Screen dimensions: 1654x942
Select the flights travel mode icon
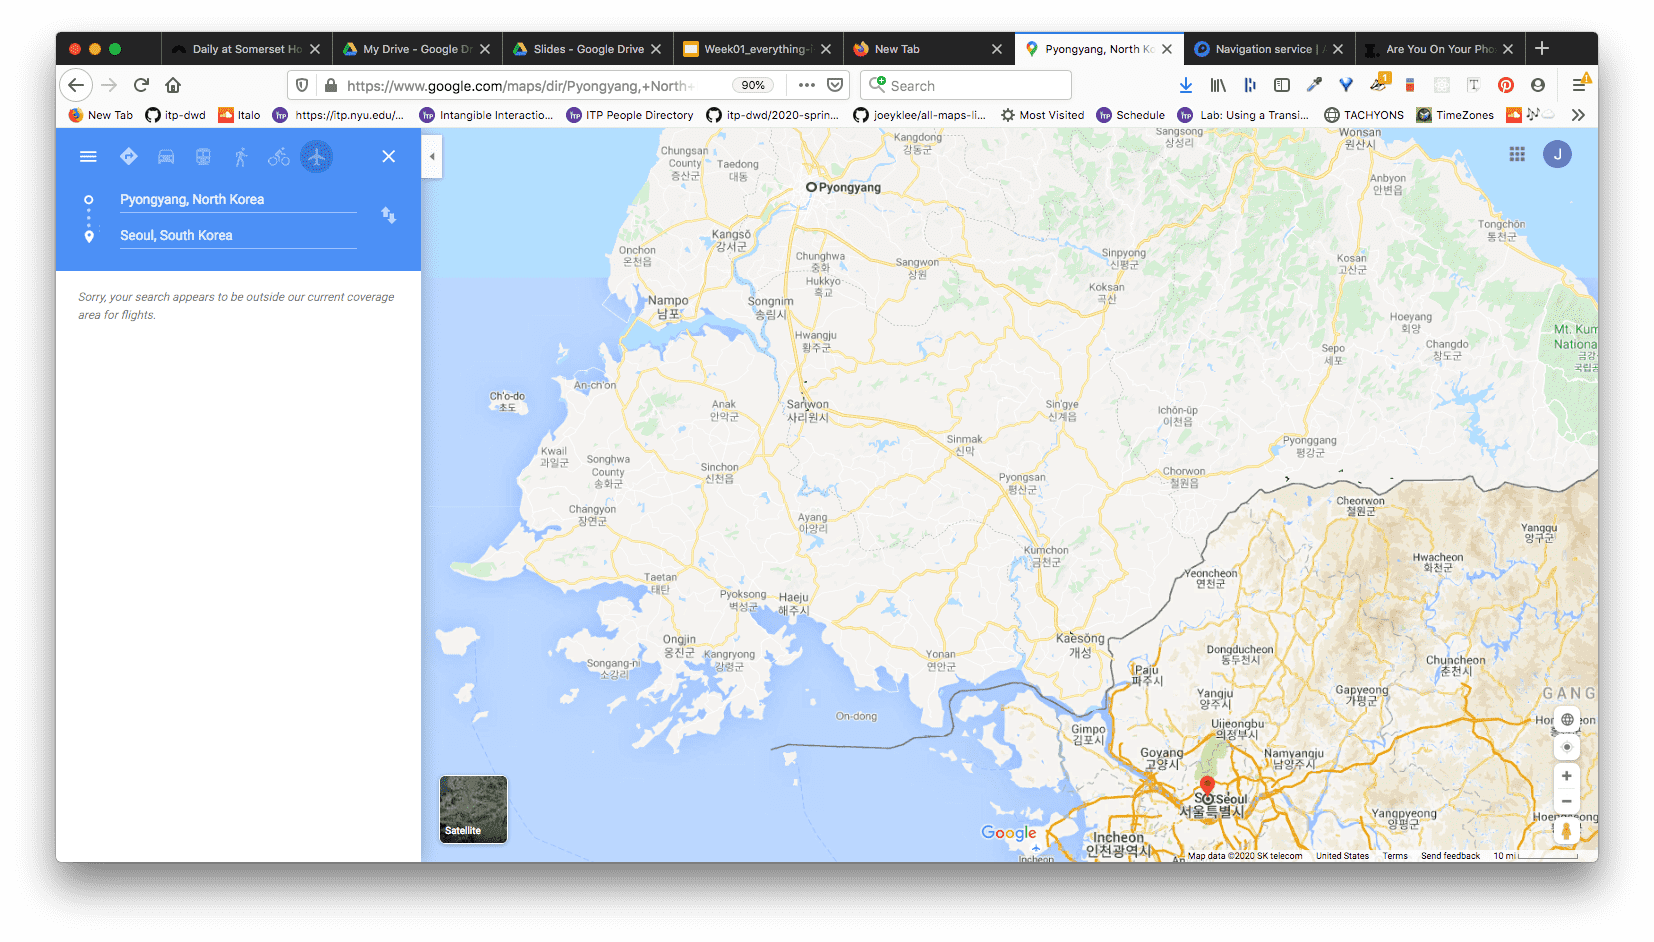pos(317,157)
